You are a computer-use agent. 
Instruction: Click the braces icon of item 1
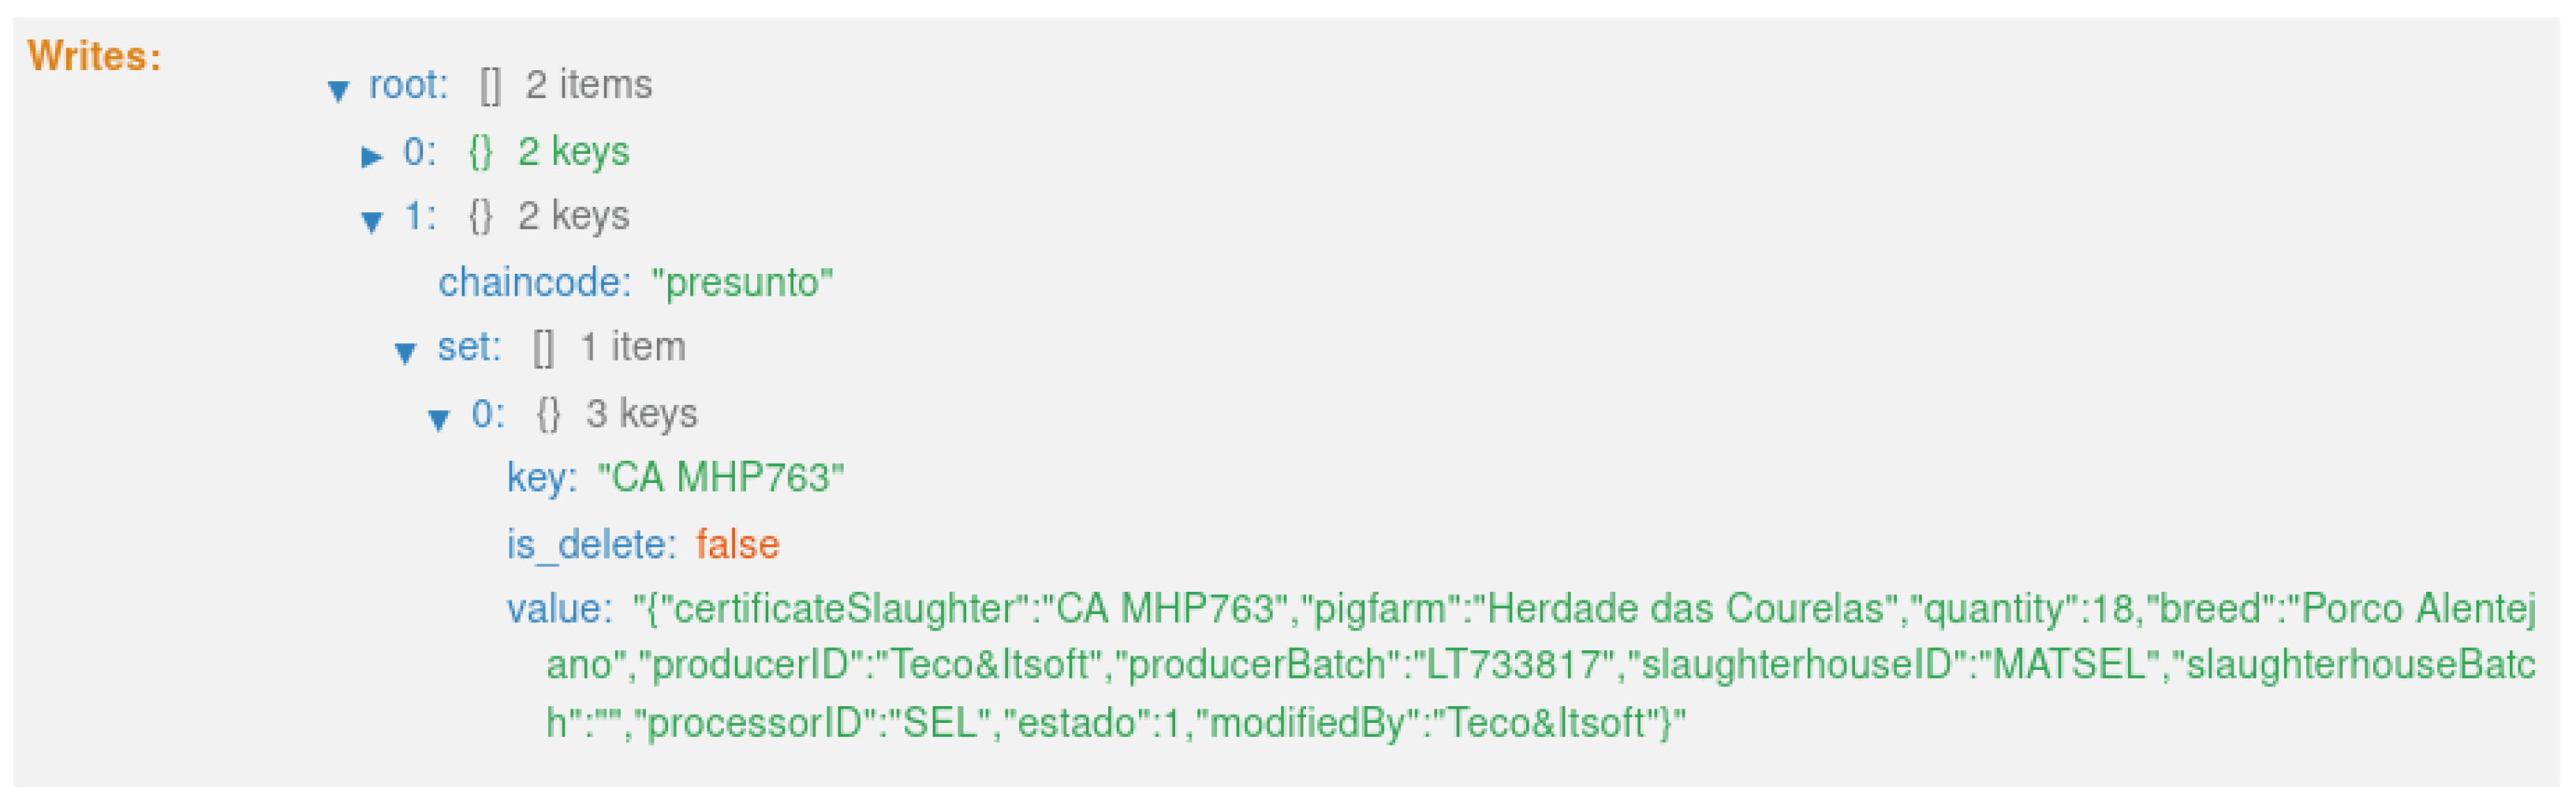480,217
